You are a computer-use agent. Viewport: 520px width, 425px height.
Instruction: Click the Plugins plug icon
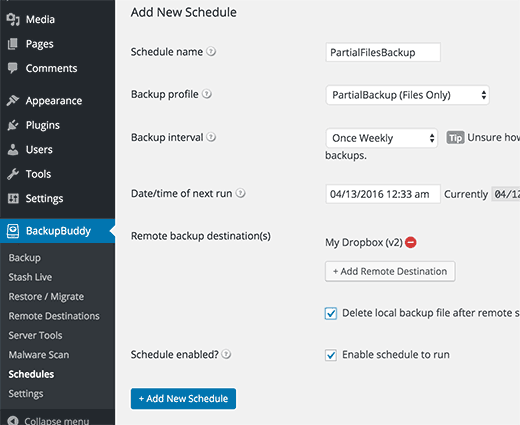pyautogui.click(x=13, y=125)
